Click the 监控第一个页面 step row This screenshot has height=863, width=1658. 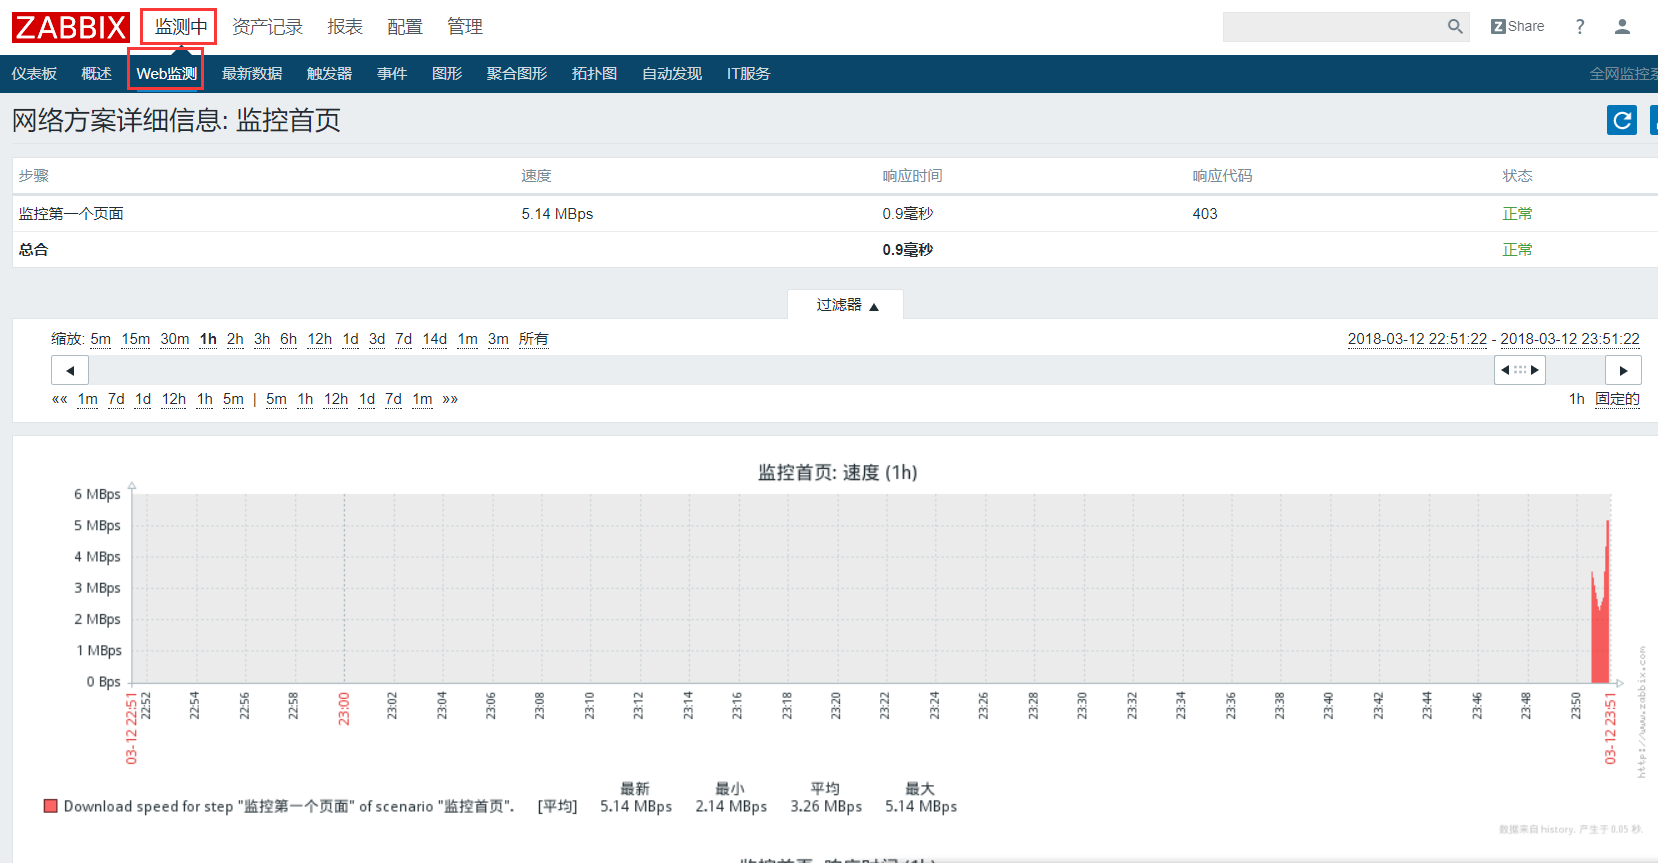(835, 214)
